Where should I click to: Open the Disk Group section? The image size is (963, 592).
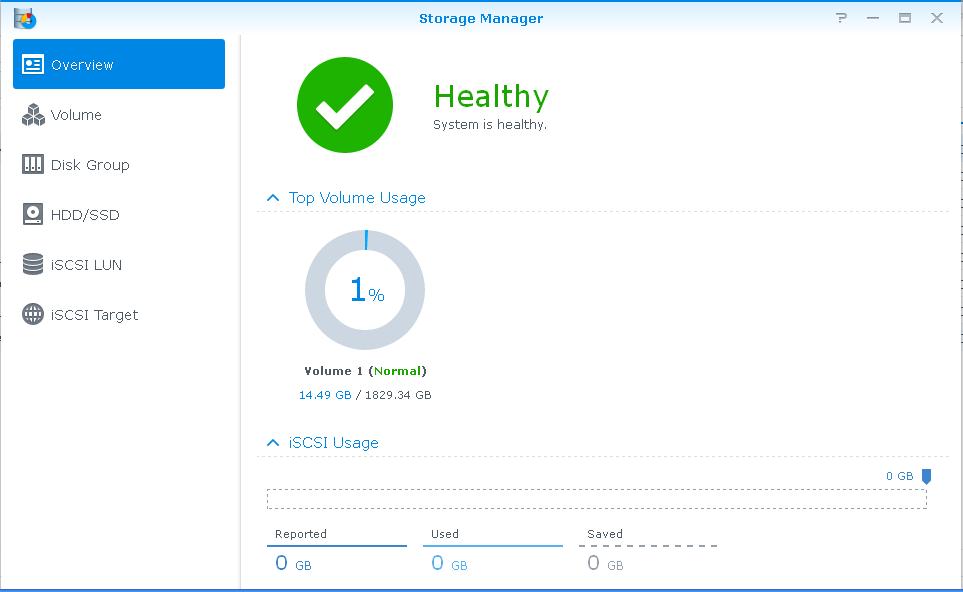coord(119,165)
